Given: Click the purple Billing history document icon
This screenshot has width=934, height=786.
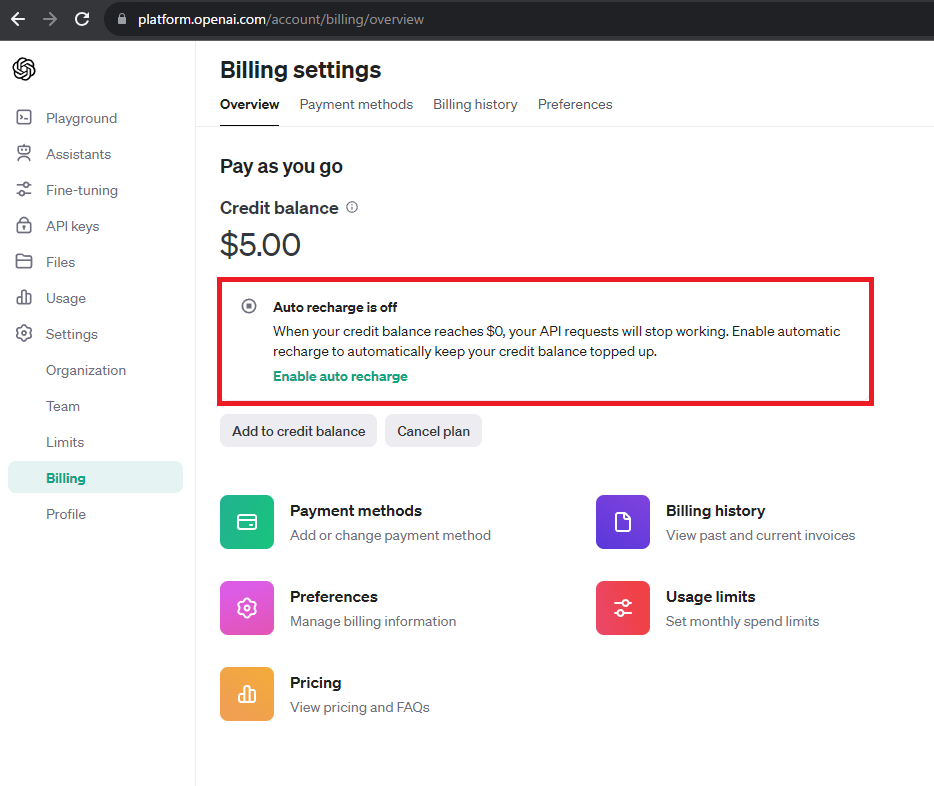Looking at the screenshot, I should tap(622, 522).
